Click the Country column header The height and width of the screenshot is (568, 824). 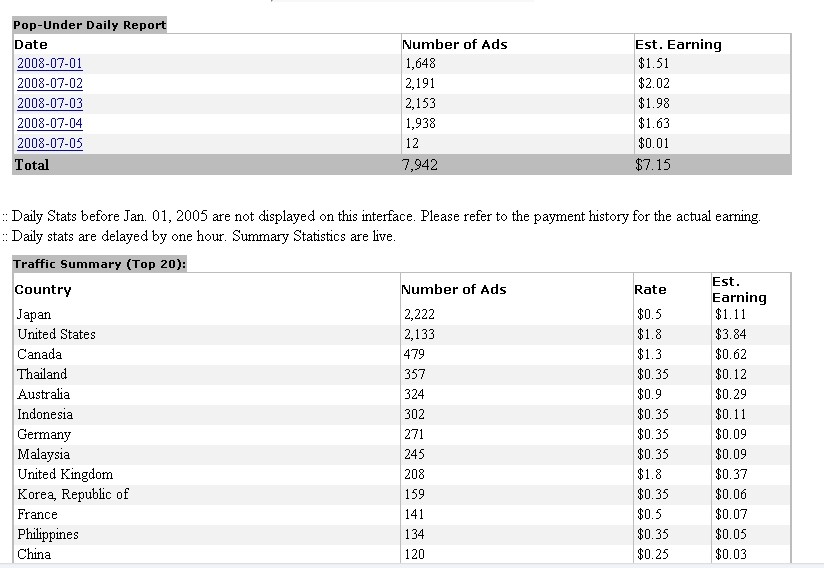point(43,289)
